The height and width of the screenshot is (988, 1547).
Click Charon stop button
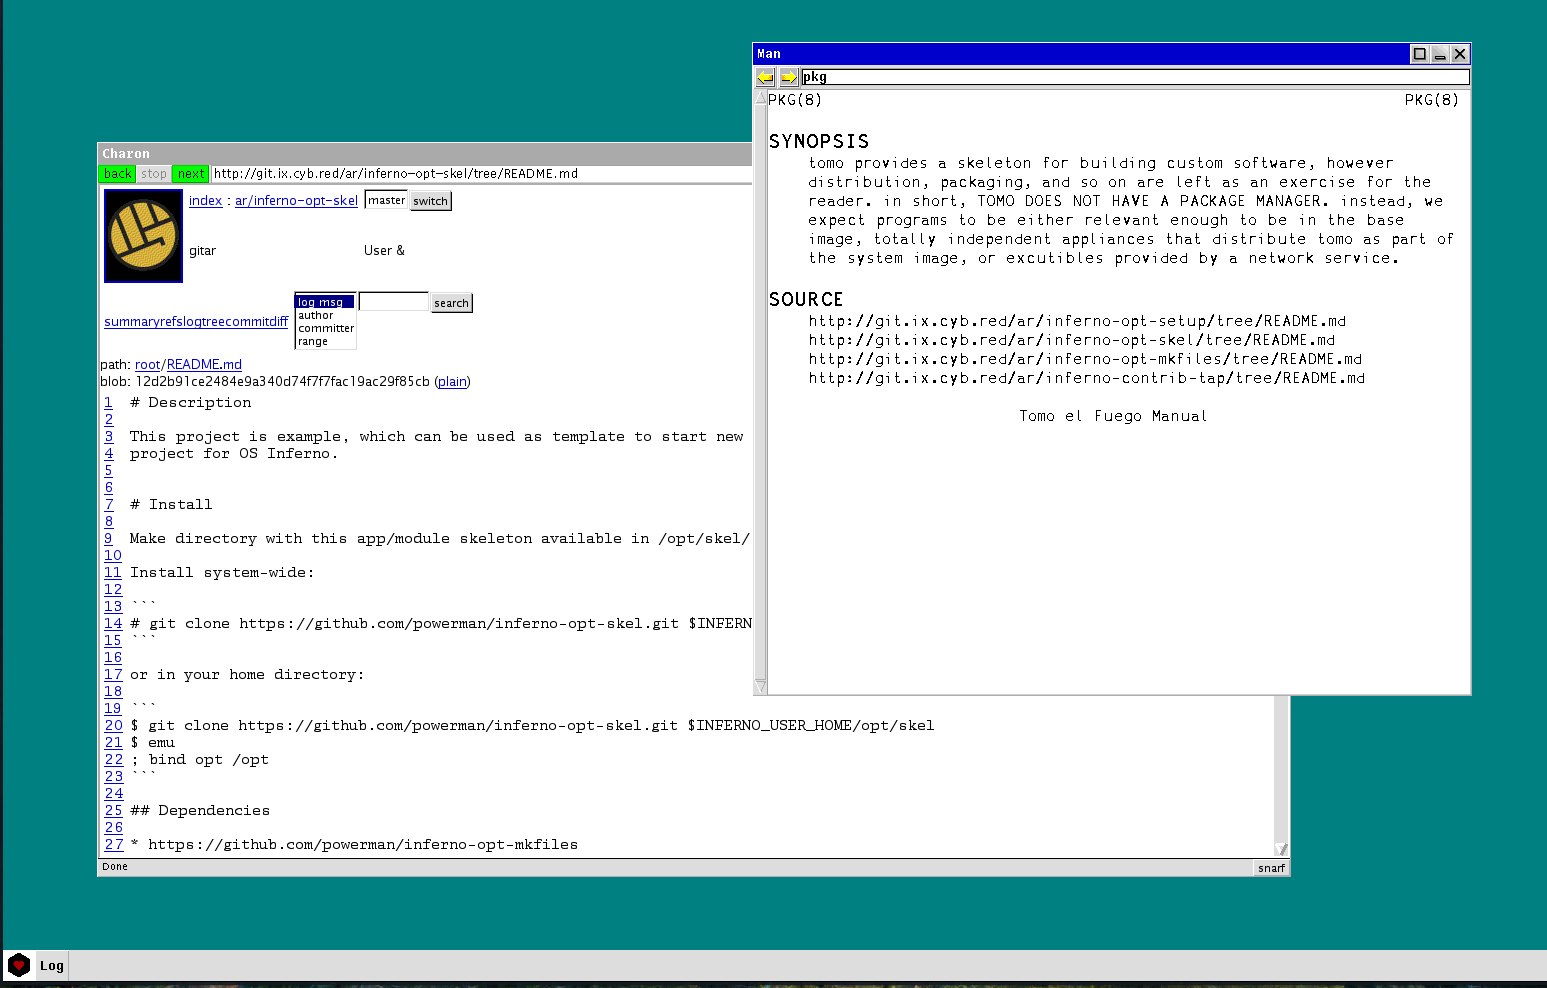click(154, 174)
